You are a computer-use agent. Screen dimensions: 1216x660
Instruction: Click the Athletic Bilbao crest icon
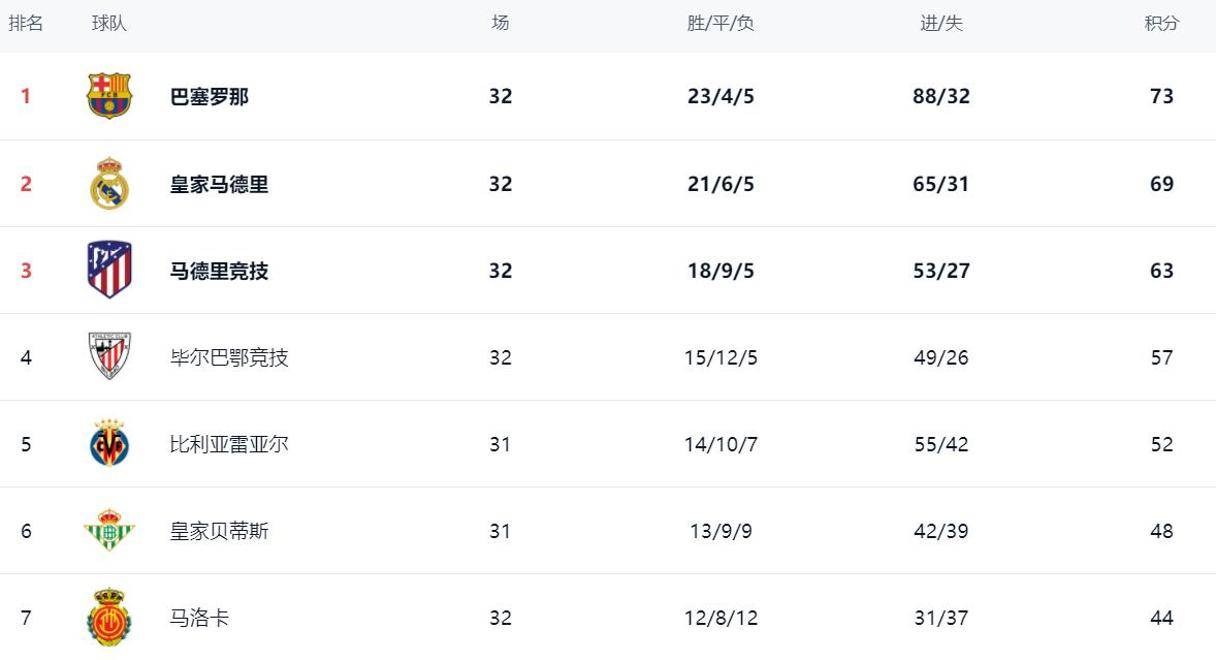pos(109,357)
